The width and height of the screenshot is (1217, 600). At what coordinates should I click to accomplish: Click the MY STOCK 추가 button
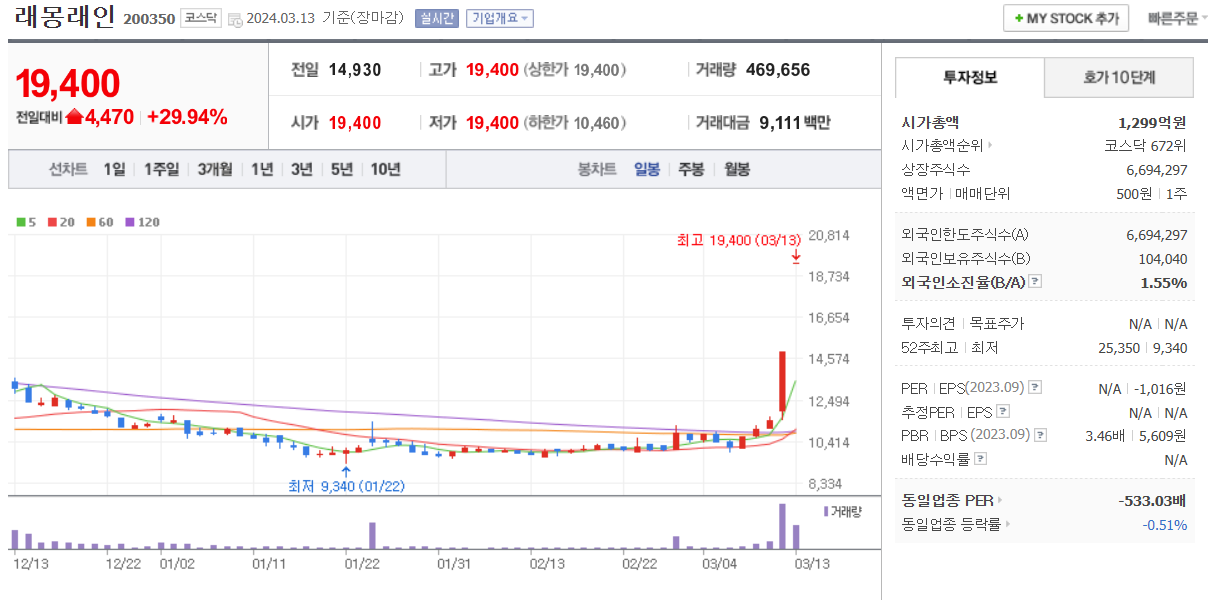pyautogui.click(x=1066, y=19)
